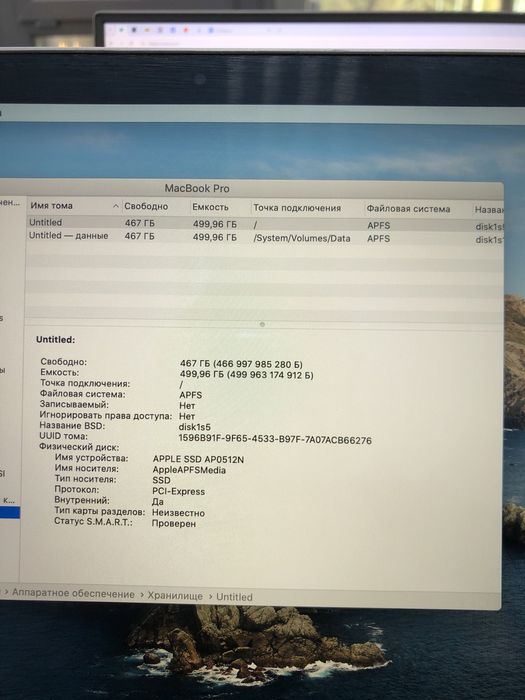Click the MacBook Pro window title

197,188
